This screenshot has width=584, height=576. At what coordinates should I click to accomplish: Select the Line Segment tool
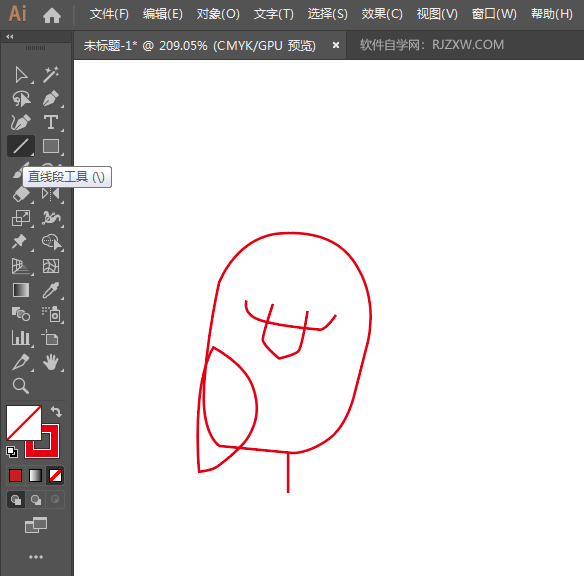point(21,146)
